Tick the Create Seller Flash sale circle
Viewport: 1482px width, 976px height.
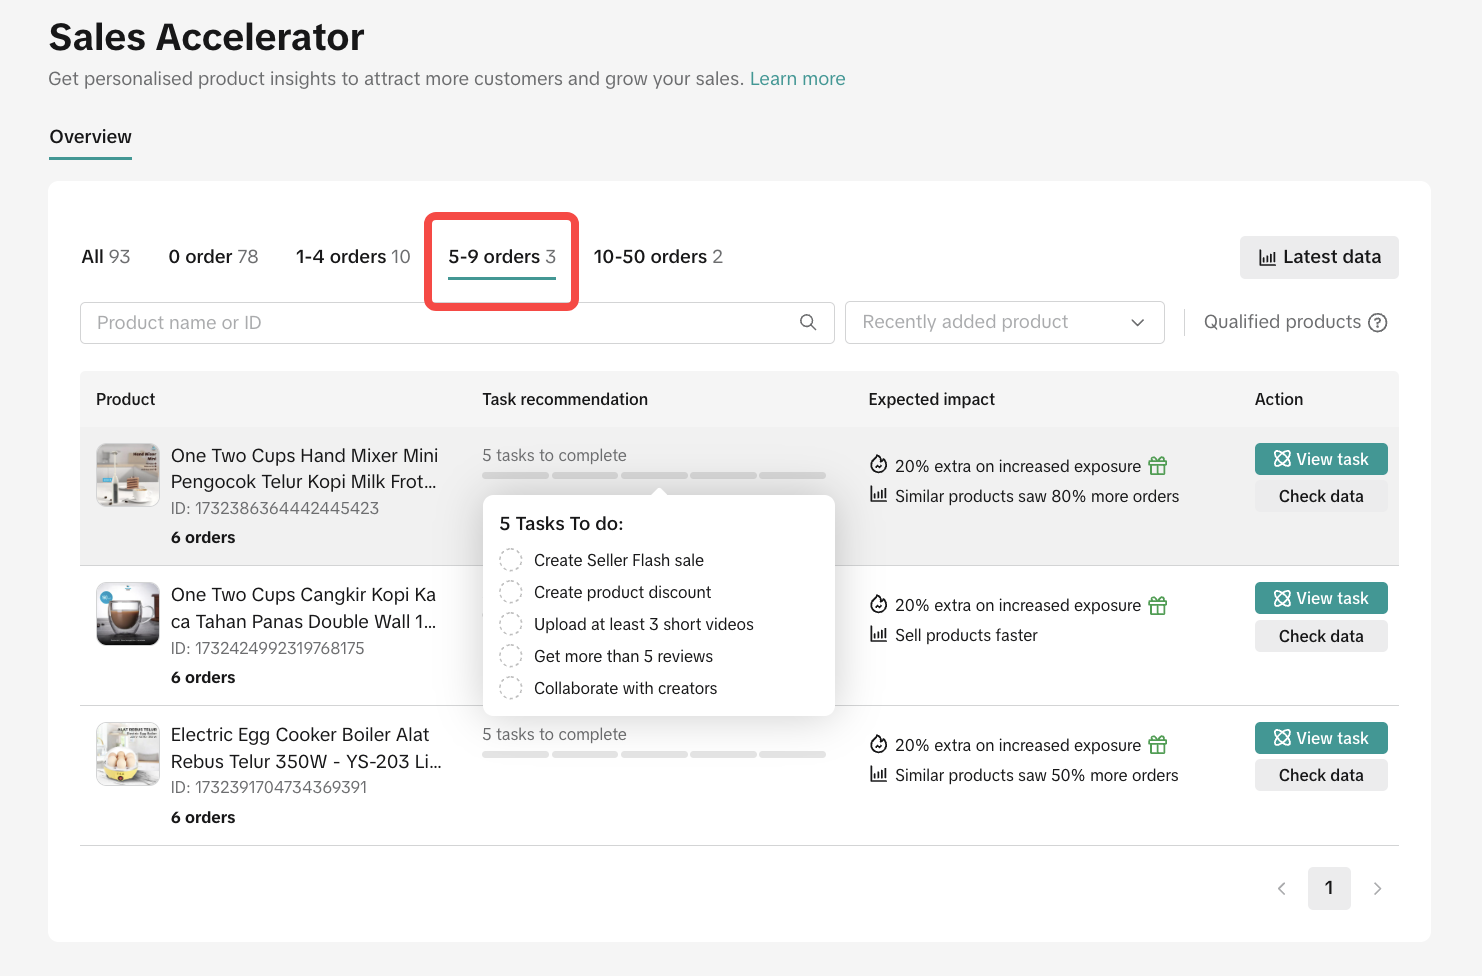pos(510,560)
